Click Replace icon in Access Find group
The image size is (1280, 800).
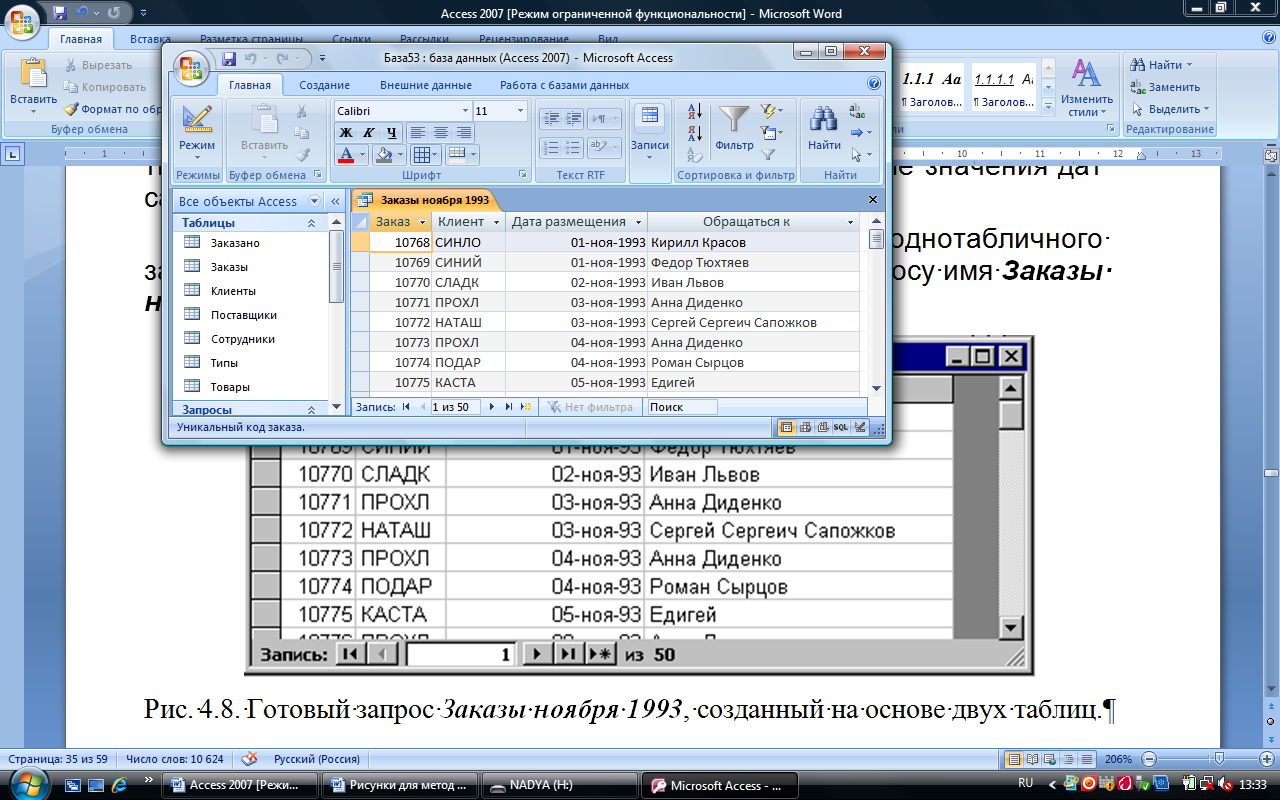click(857, 111)
